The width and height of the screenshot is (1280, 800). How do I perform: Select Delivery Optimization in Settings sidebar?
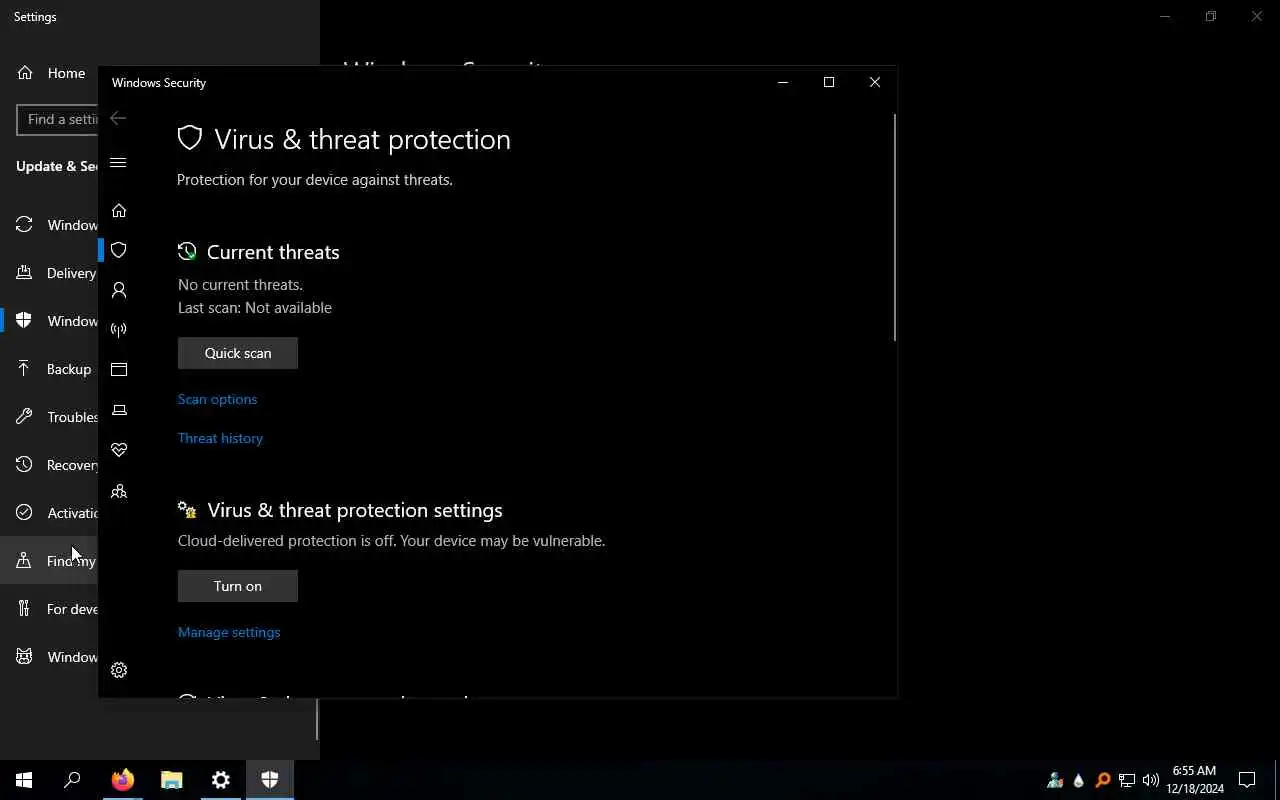[x=49, y=273]
